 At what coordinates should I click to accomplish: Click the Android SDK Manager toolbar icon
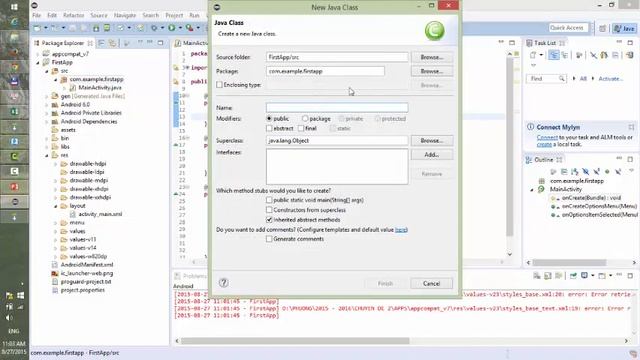(x=96, y=28)
